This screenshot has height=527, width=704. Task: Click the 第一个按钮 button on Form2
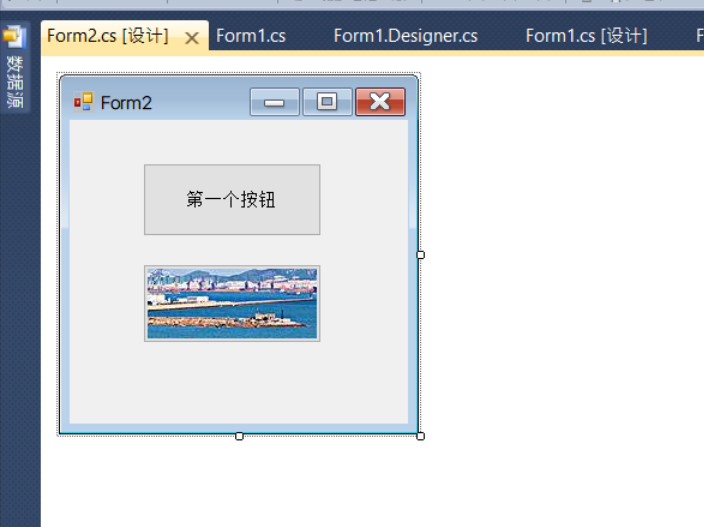pyautogui.click(x=232, y=199)
